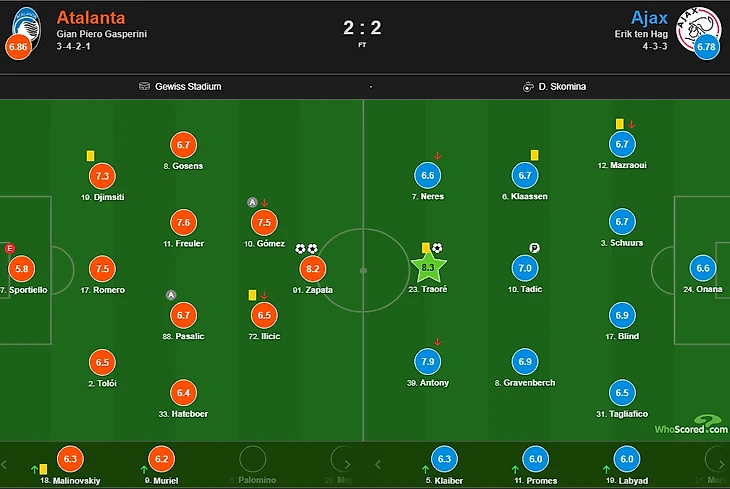This screenshot has height=489, width=730.
Task: Click the stadium icon beside Gewiss Stadium
Action: (144, 86)
